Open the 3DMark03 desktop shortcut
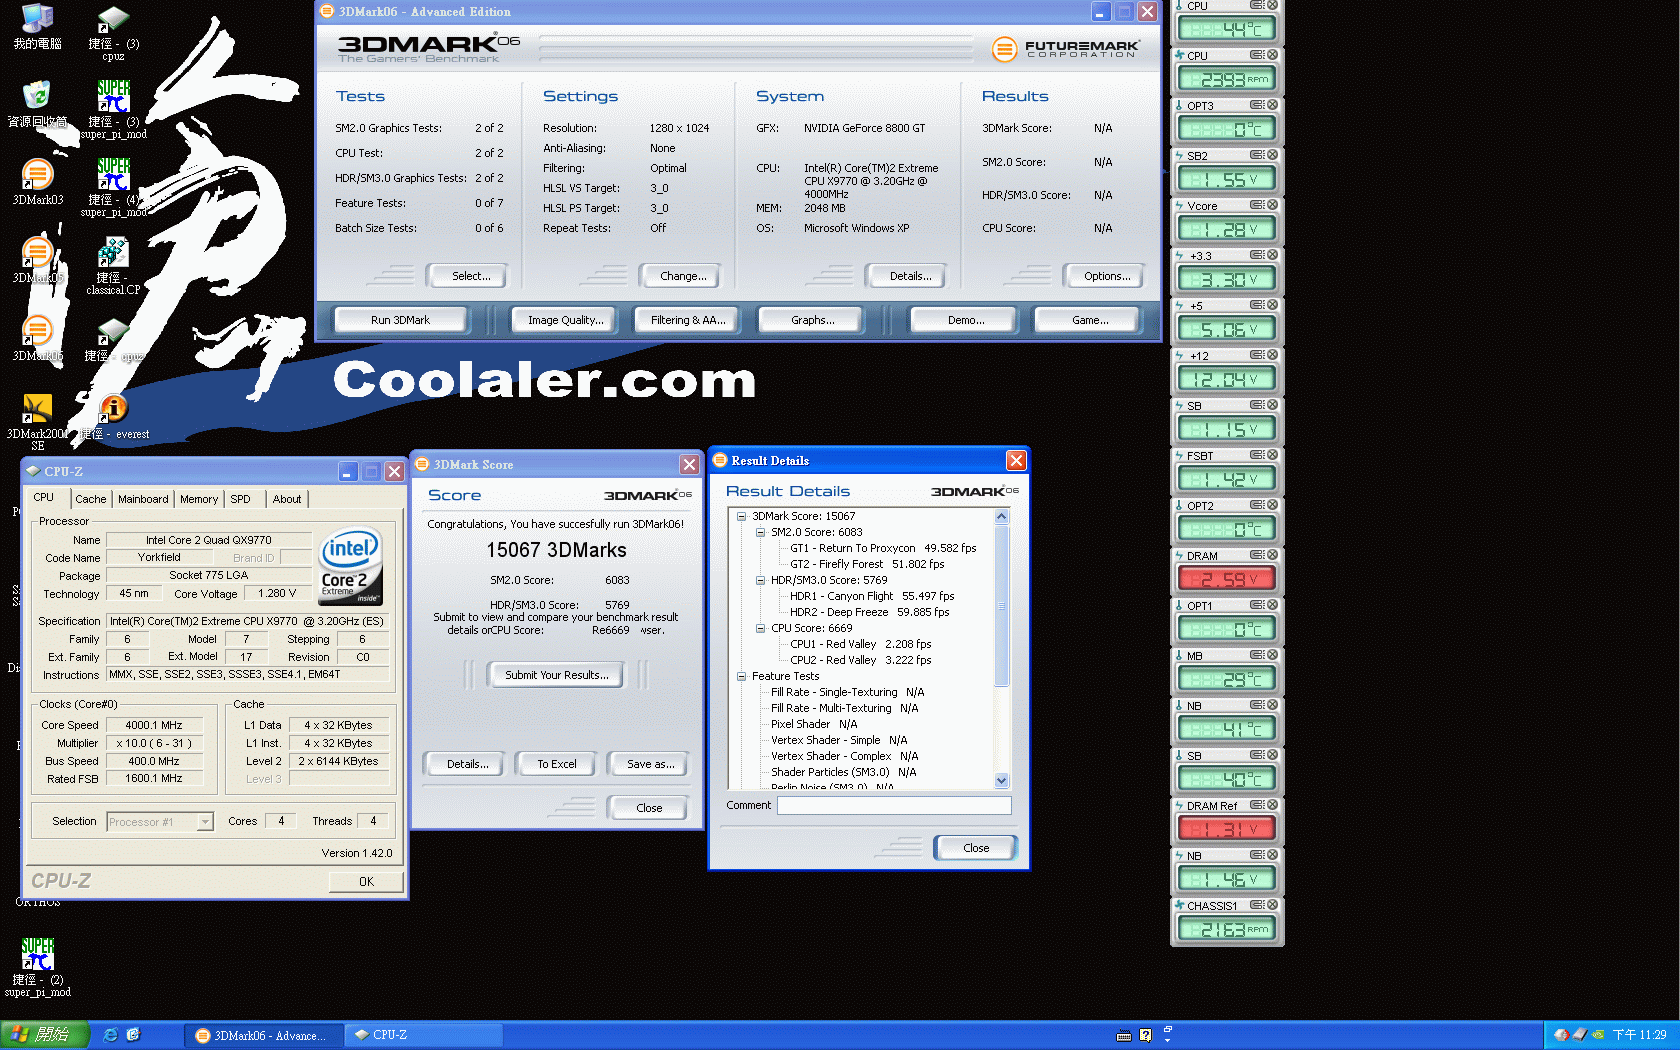The width and height of the screenshot is (1680, 1050). [x=37, y=175]
